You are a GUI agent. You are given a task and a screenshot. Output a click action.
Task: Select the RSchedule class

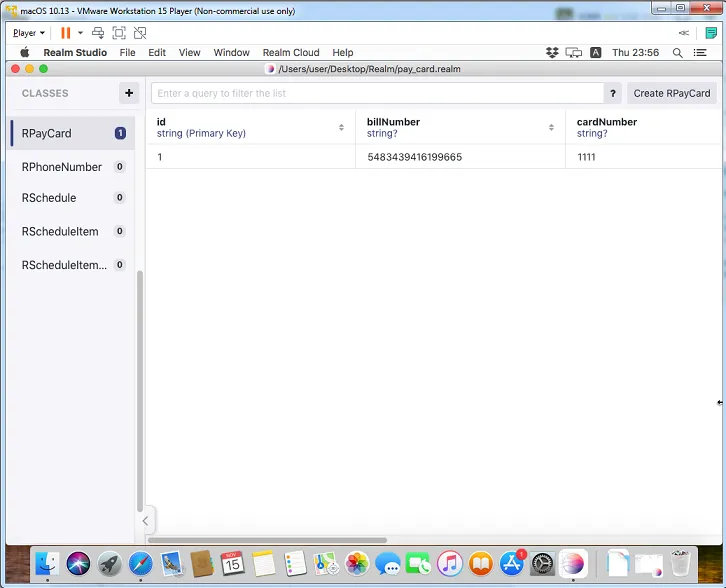[x=73, y=198]
